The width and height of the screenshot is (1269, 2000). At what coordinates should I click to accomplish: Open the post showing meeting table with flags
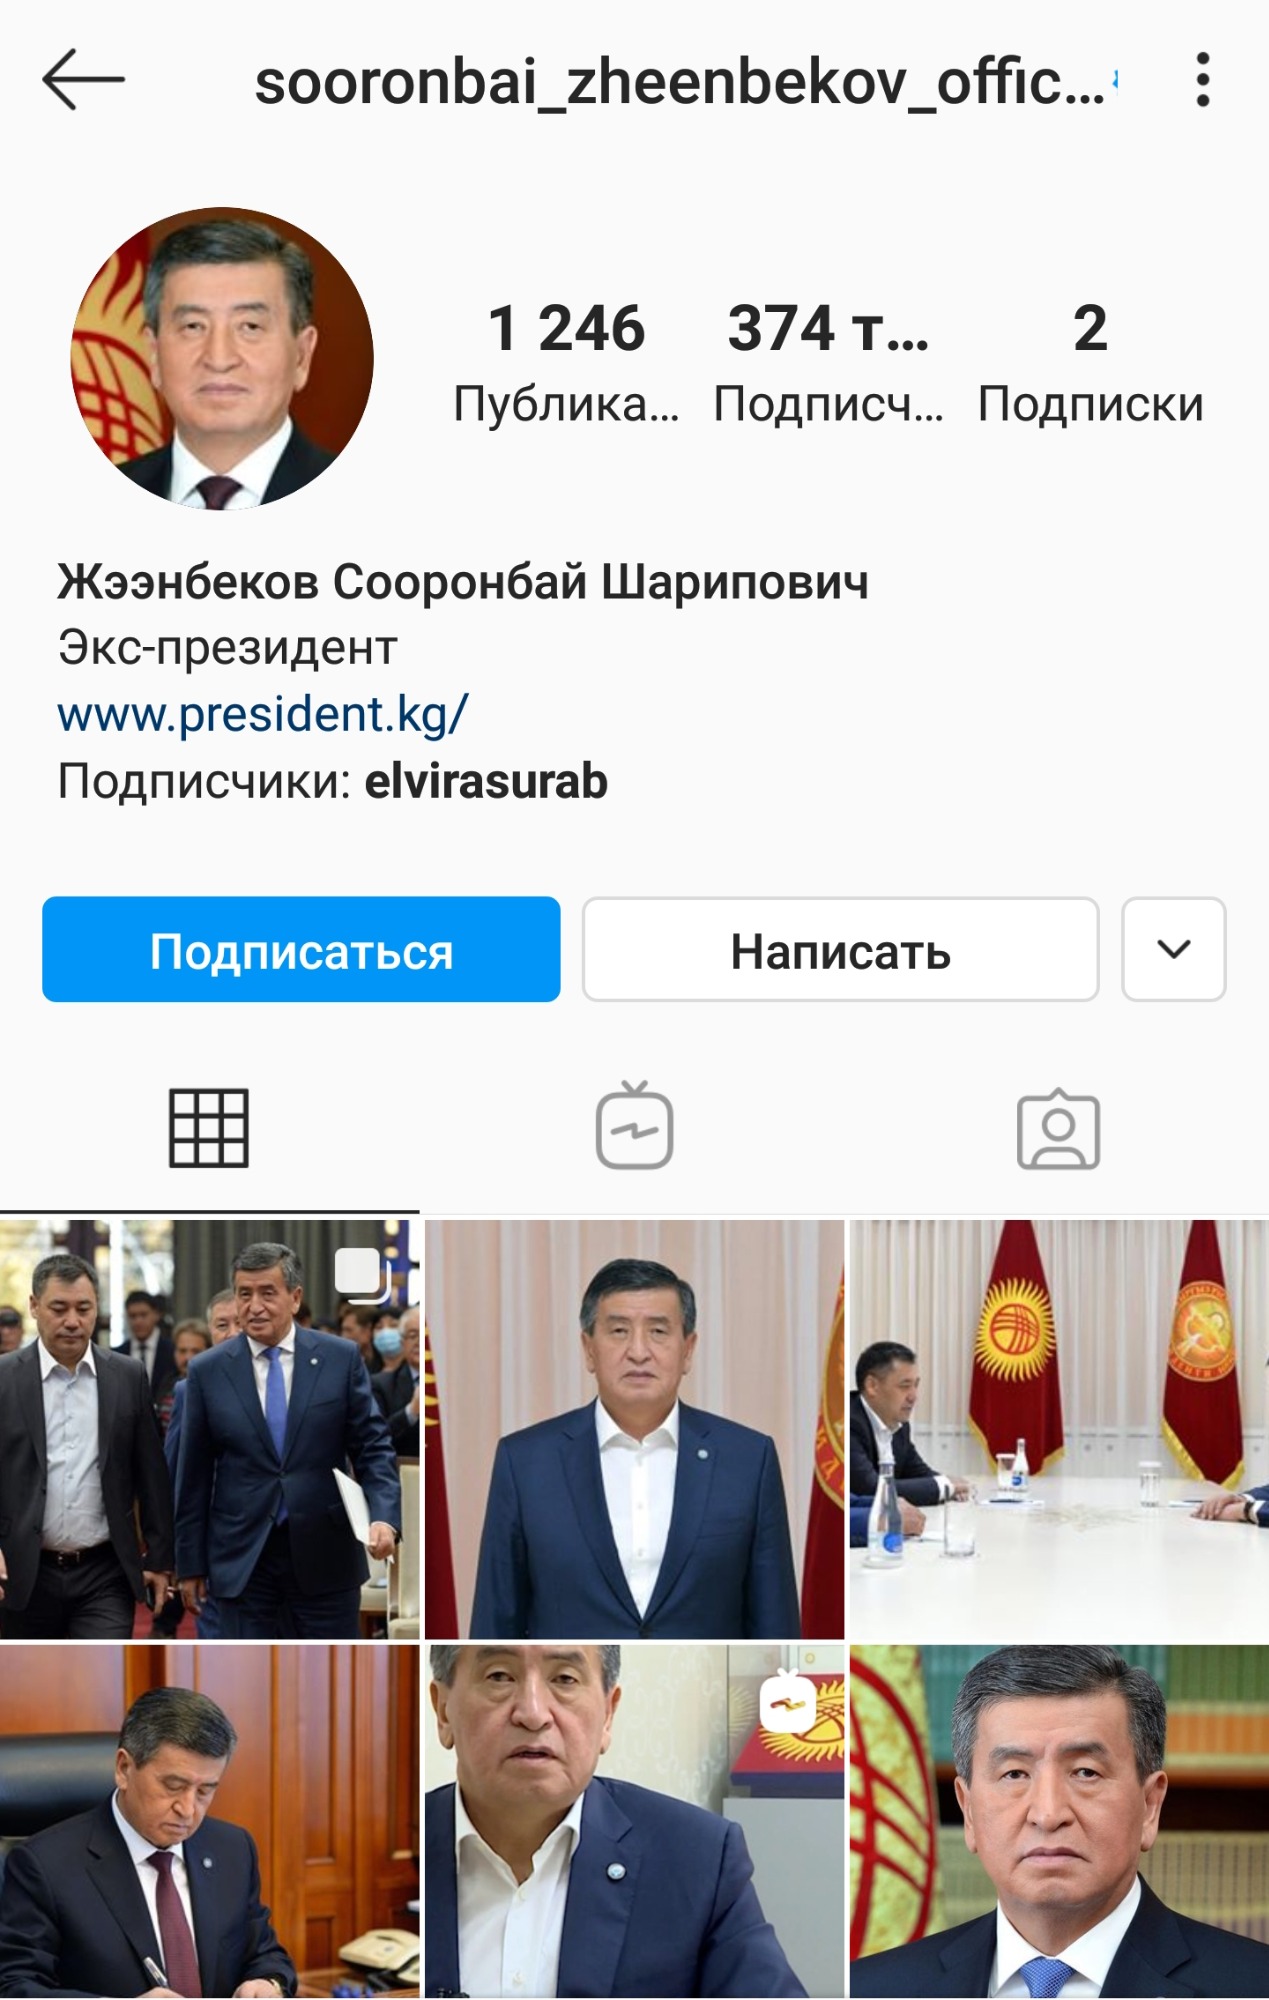tap(1059, 1429)
